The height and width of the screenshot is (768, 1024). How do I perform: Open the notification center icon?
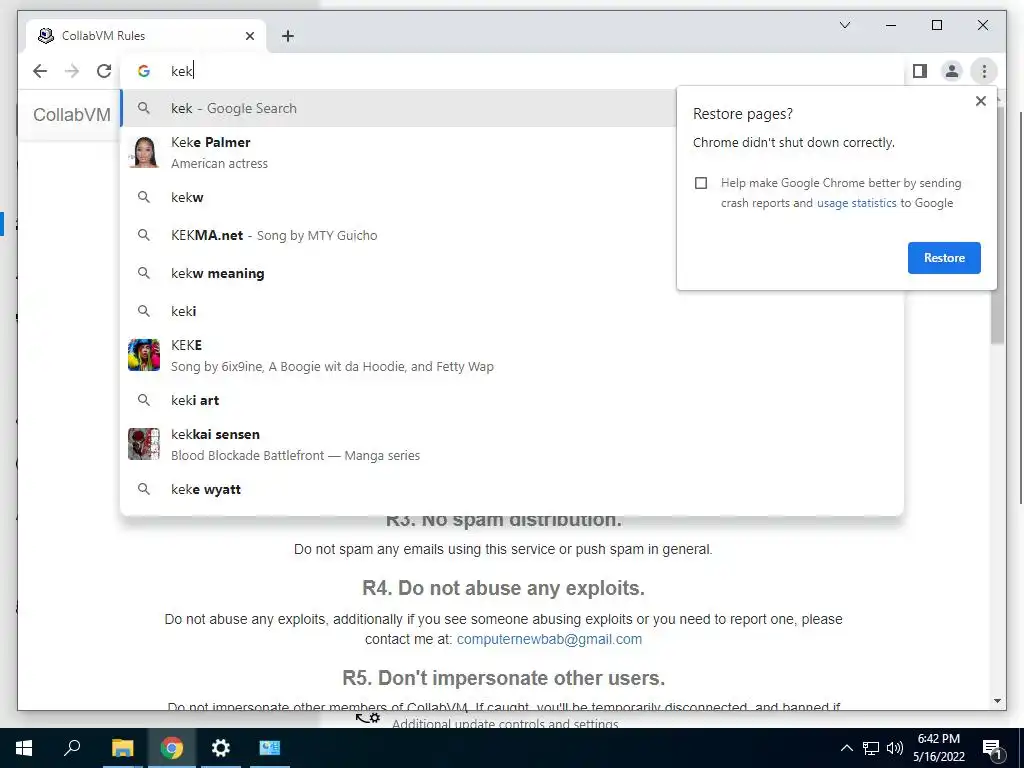(x=992, y=749)
